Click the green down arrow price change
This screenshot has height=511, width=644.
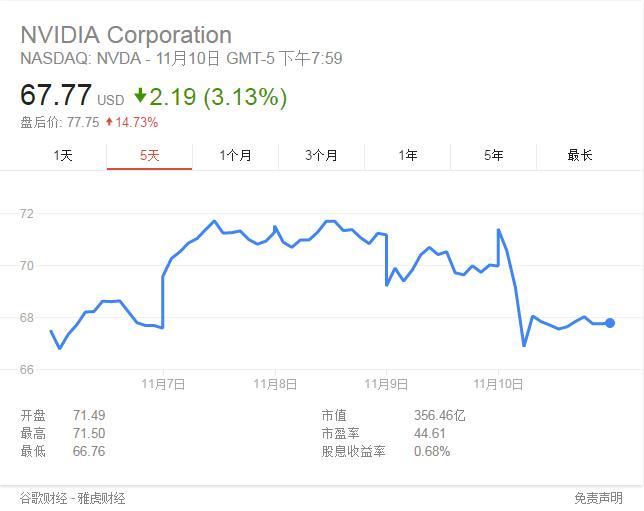pyautogui.click(x=140, y=95)
